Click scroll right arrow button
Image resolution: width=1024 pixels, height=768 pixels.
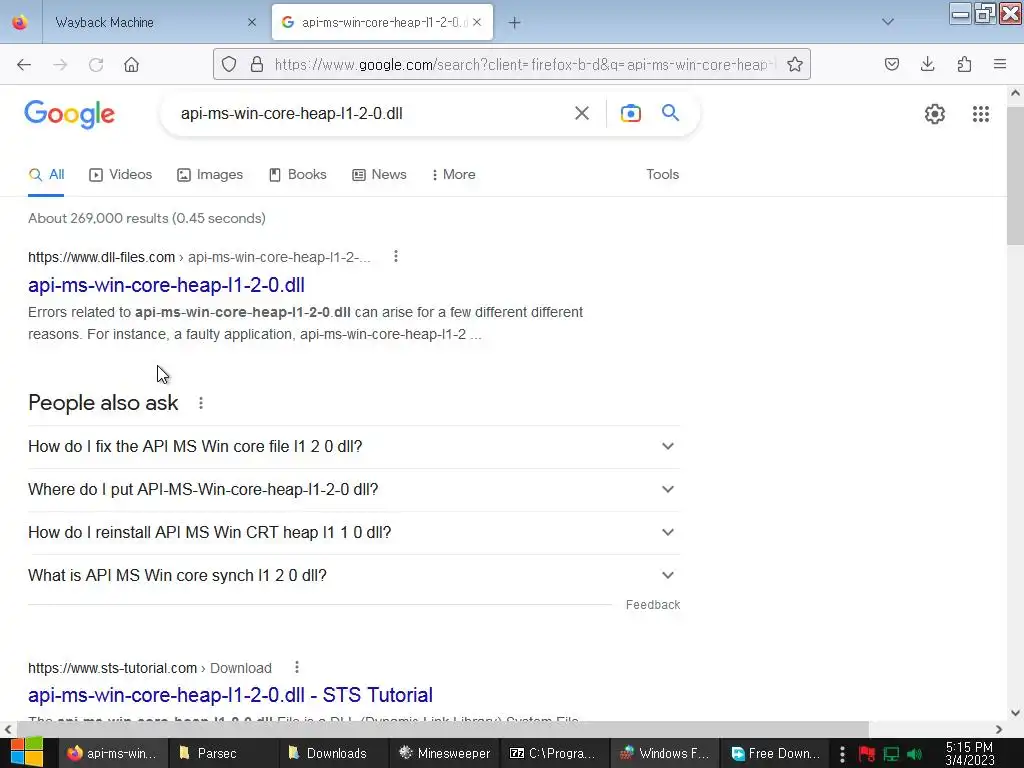pos(999,729)
